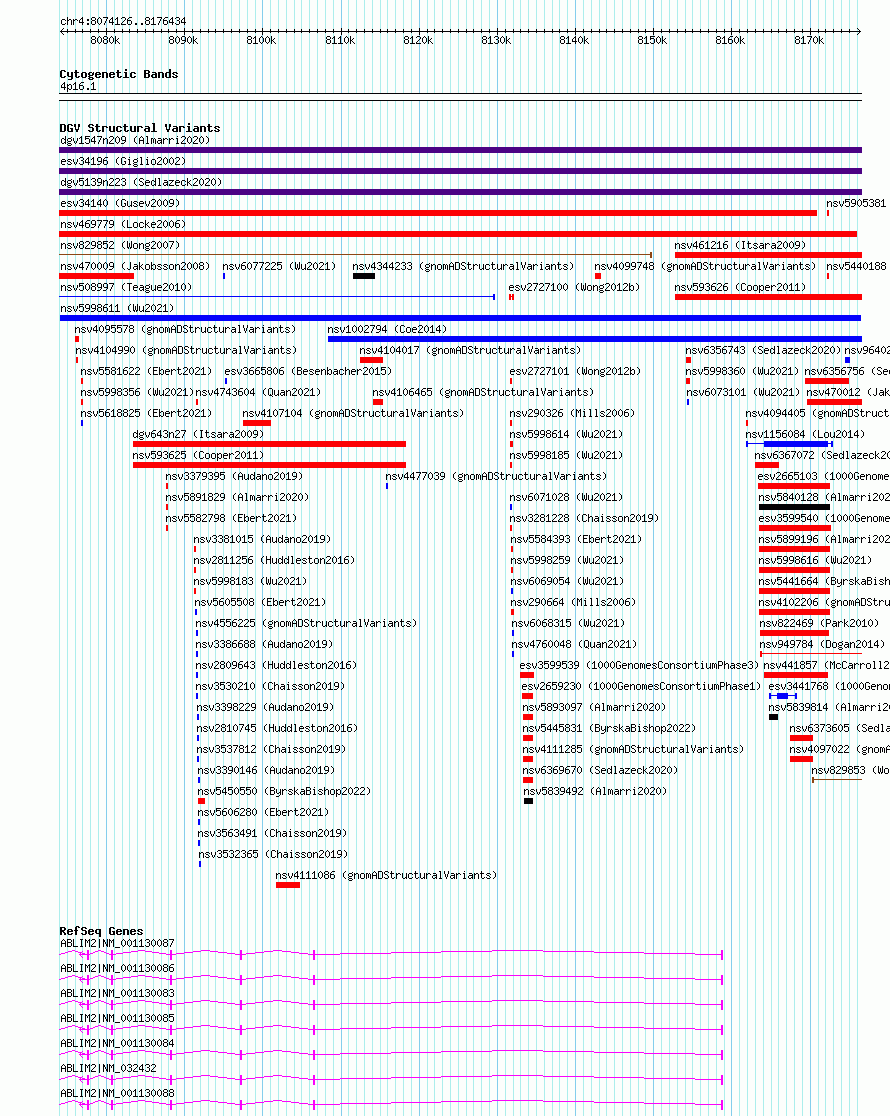
Task: Click the dgv643n27 (Itsara2009) label
Action: click(x=198, y=434)
